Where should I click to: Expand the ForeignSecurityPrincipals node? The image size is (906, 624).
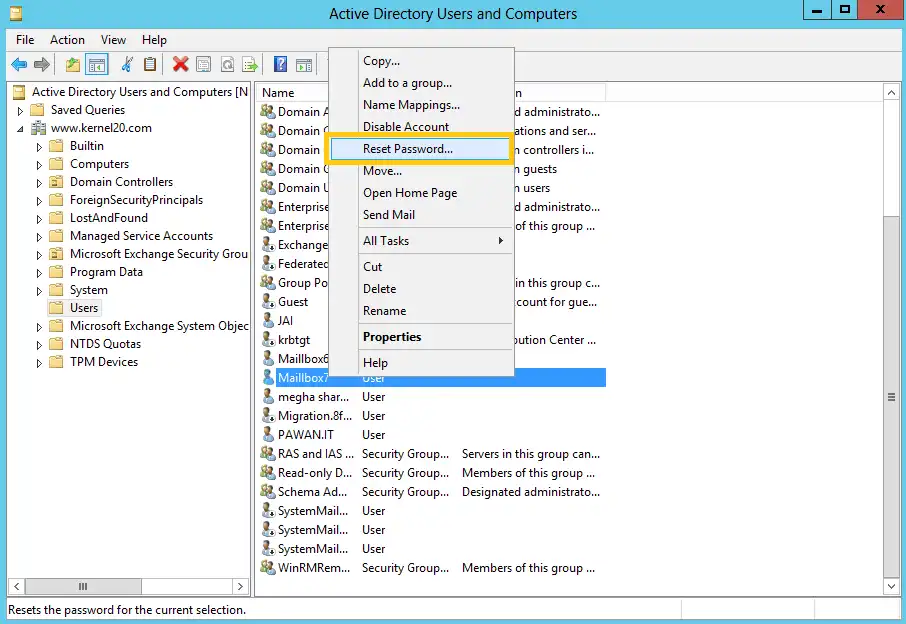pos(39,200)
